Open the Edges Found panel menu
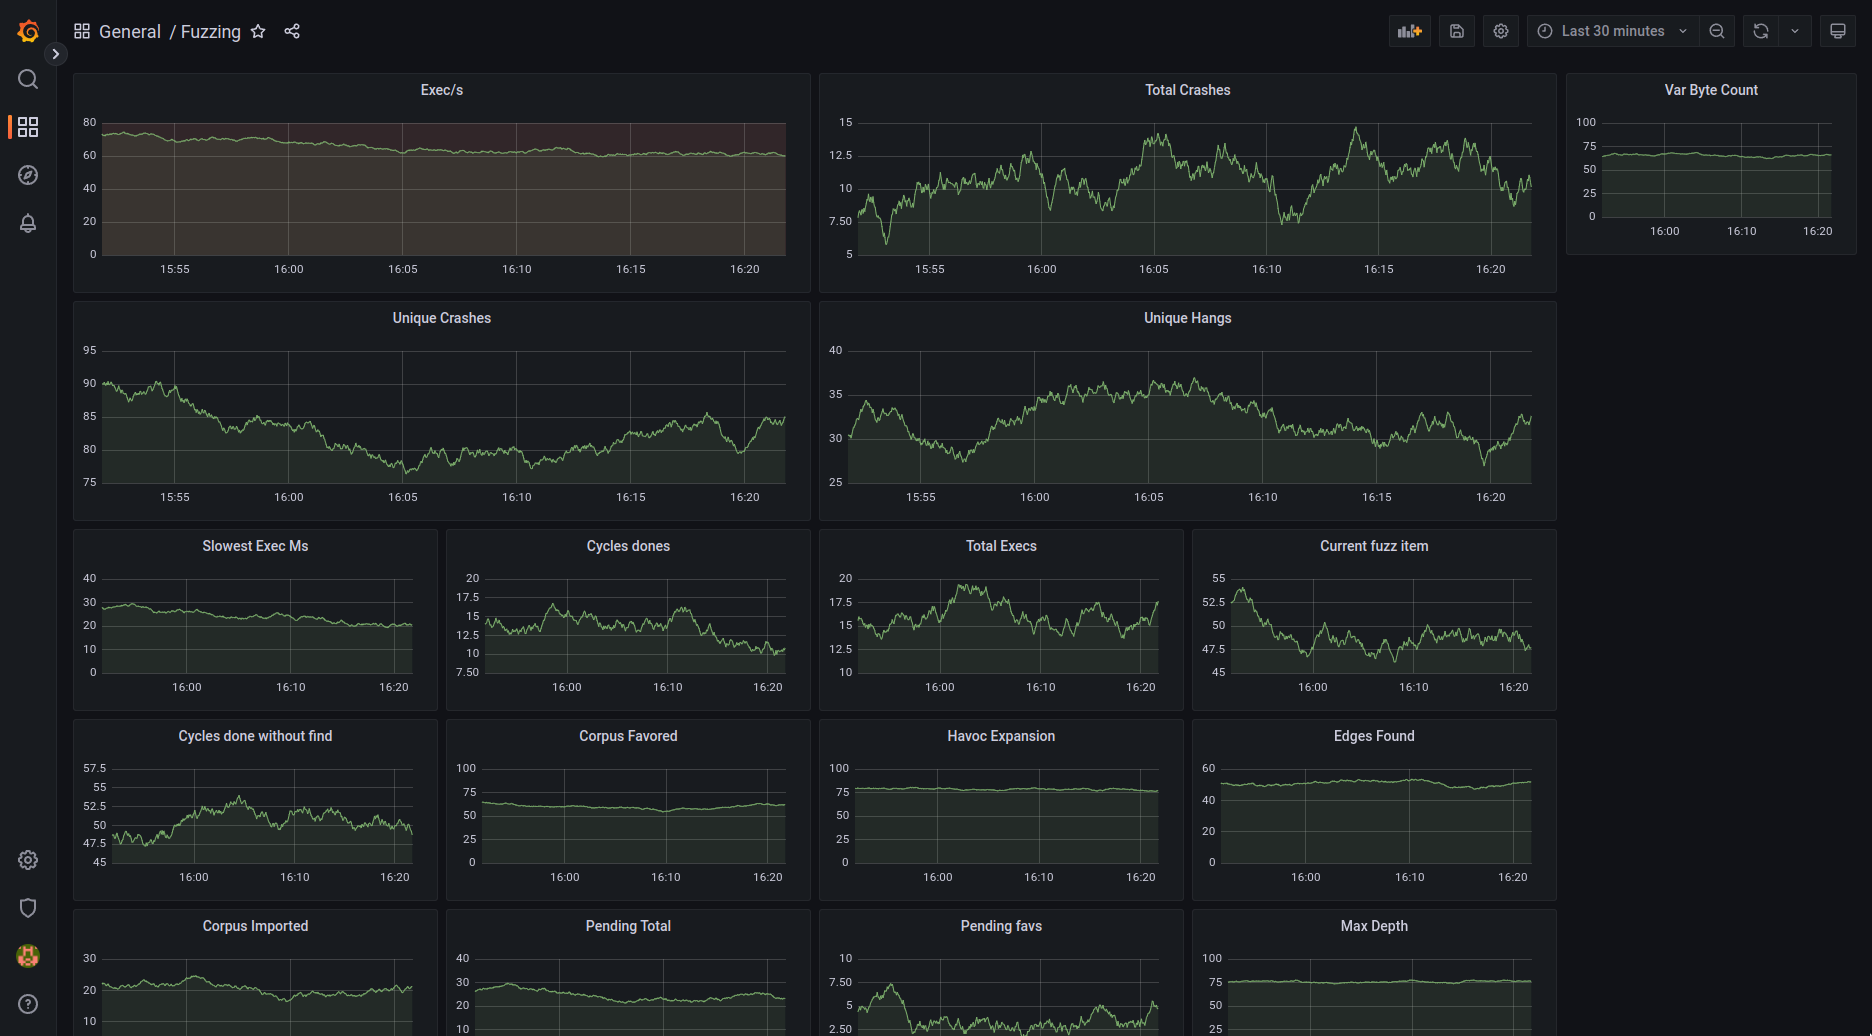This screenshot has width=1872, height=1036. (1374, 736)
